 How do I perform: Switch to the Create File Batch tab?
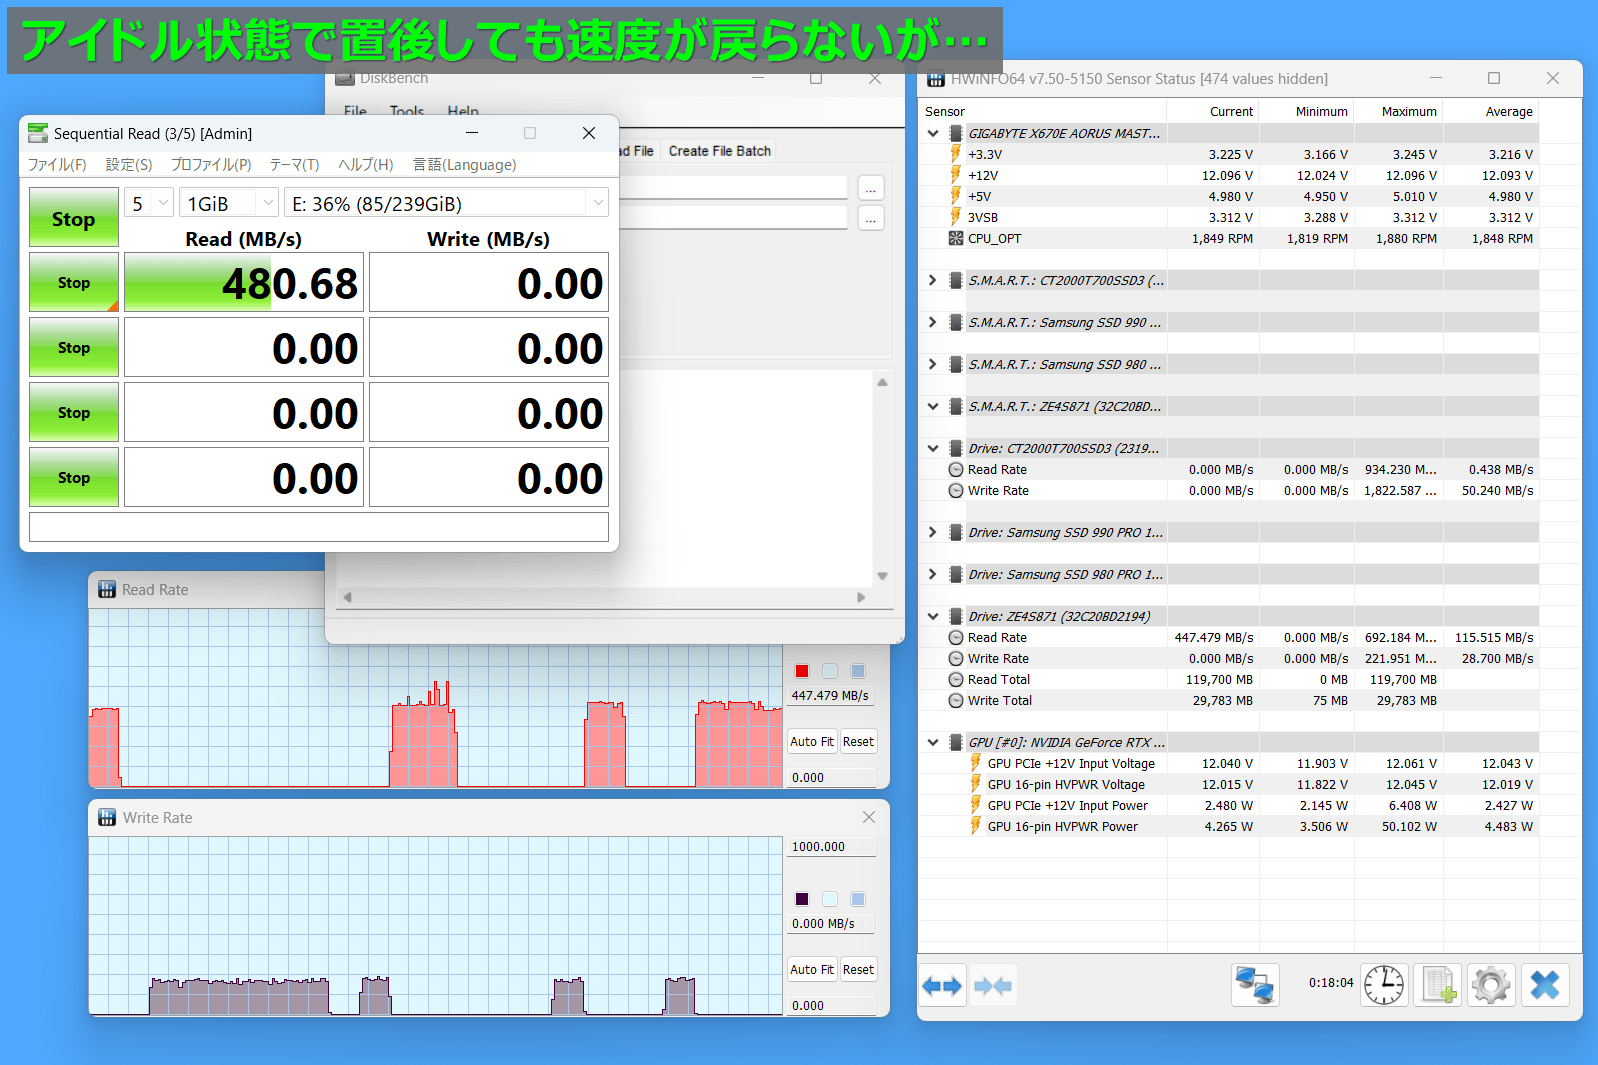point(719,151)
